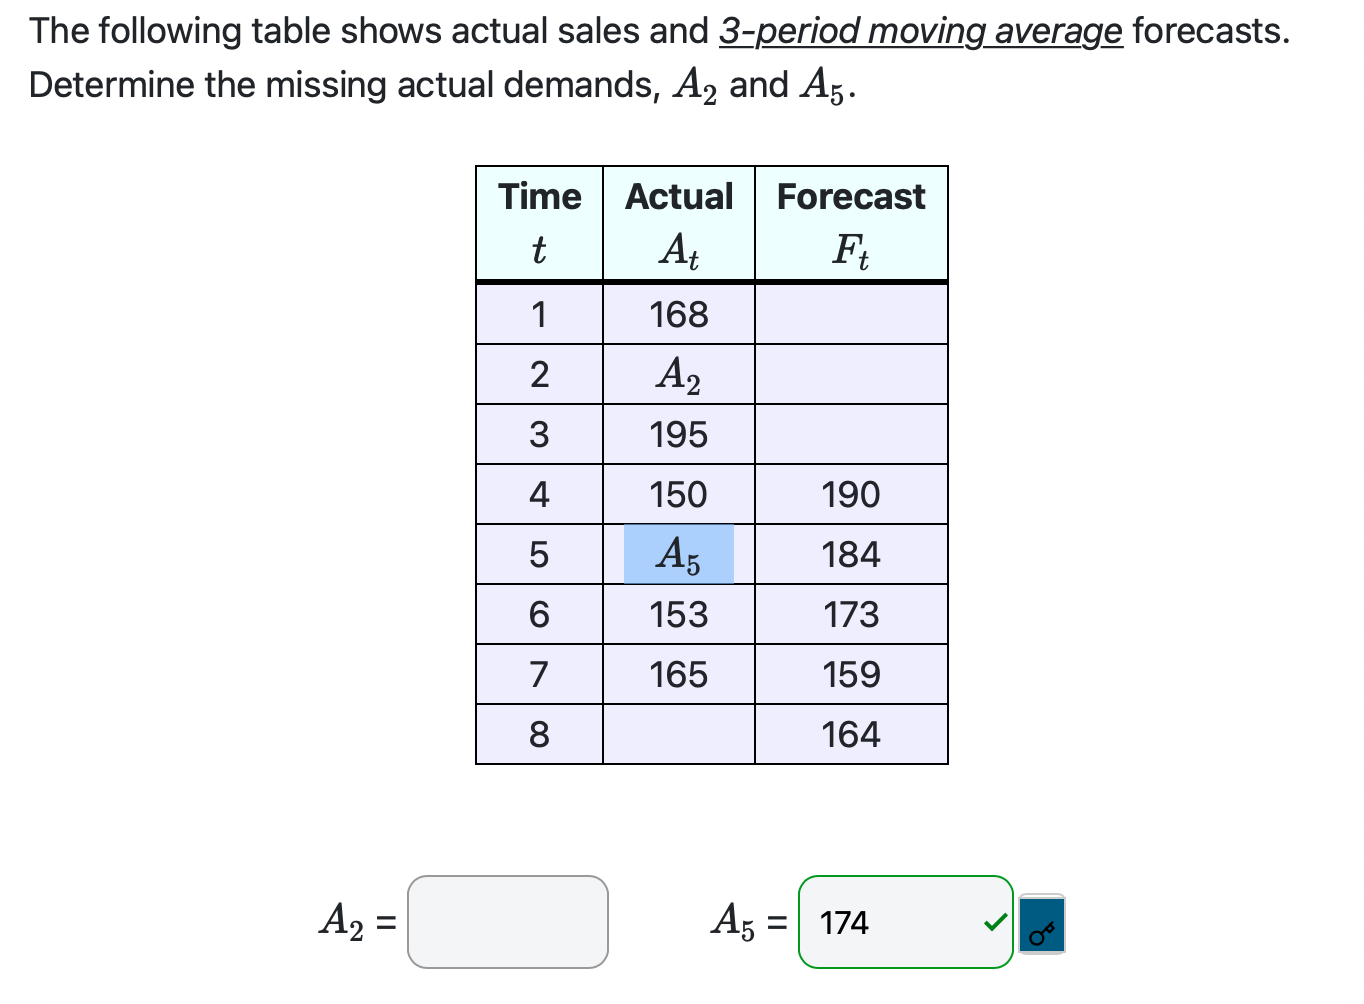Click the forecast value 184 cell
1364x1004 pixels.
click(x=851, y=554)
